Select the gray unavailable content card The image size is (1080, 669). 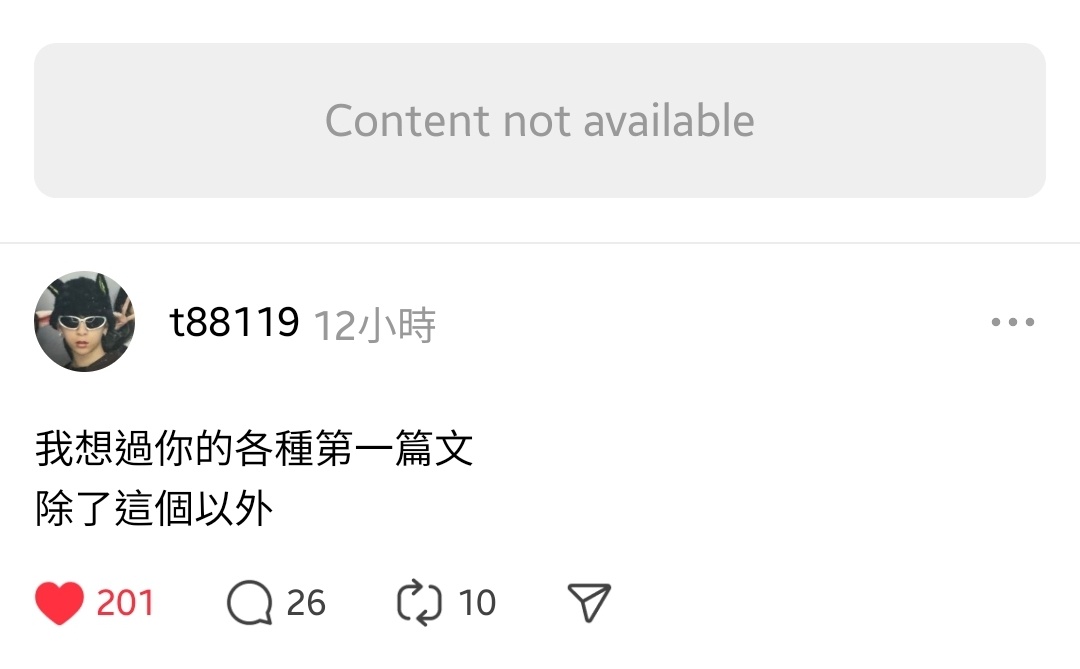point(540,121)
